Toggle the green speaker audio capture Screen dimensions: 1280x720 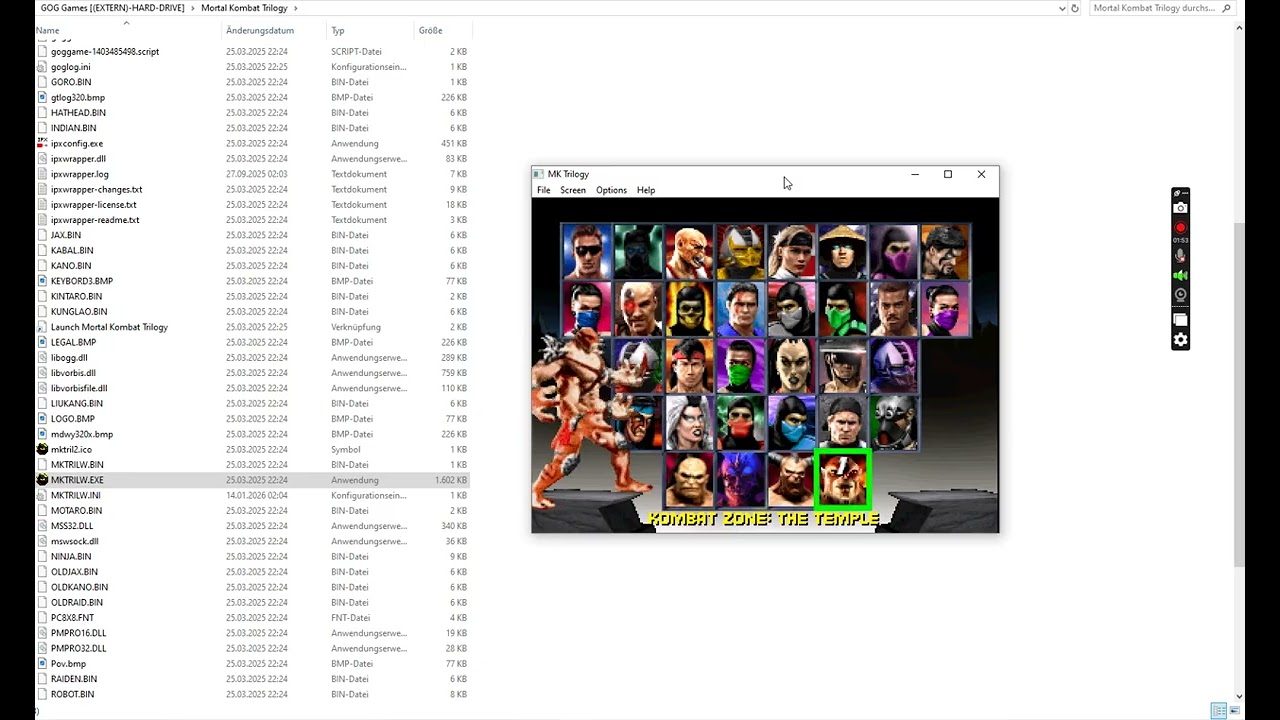point(1180,275)
